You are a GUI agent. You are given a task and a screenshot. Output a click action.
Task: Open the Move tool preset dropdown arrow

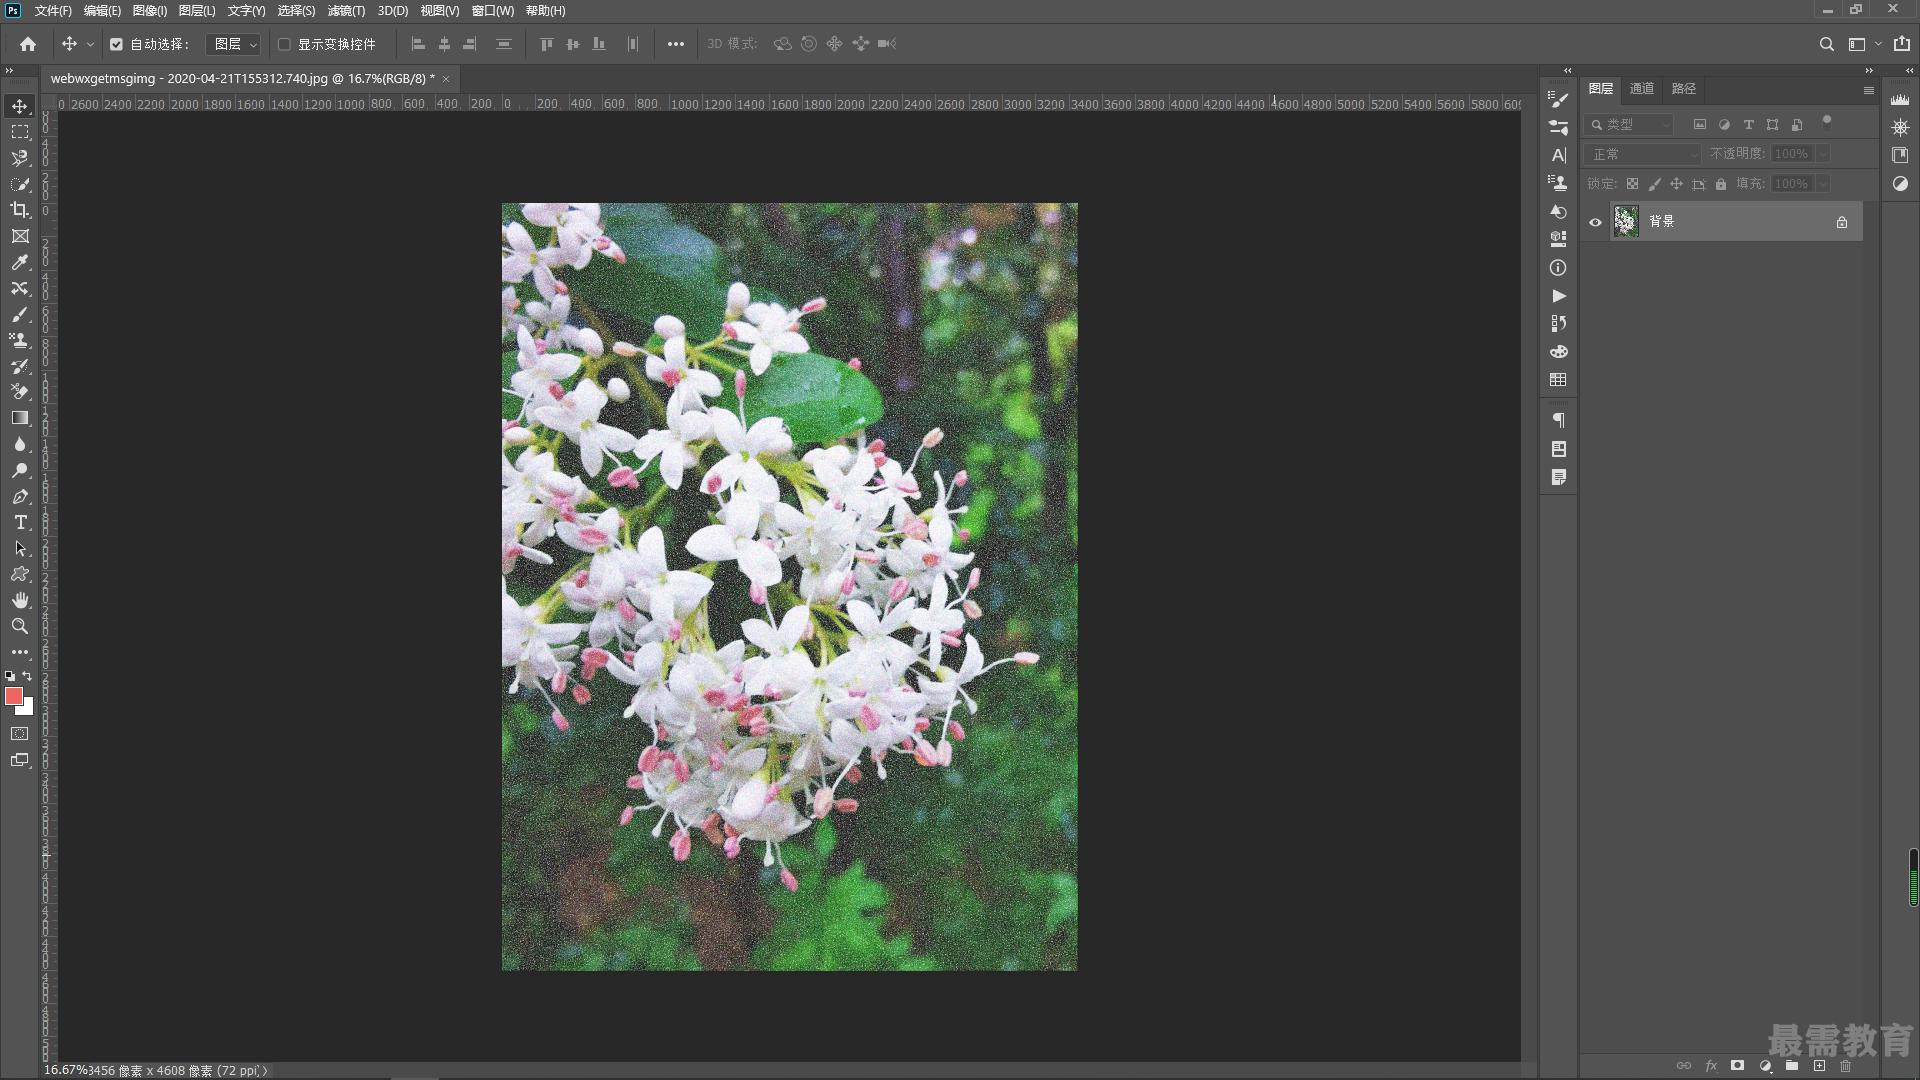[90, 44]
